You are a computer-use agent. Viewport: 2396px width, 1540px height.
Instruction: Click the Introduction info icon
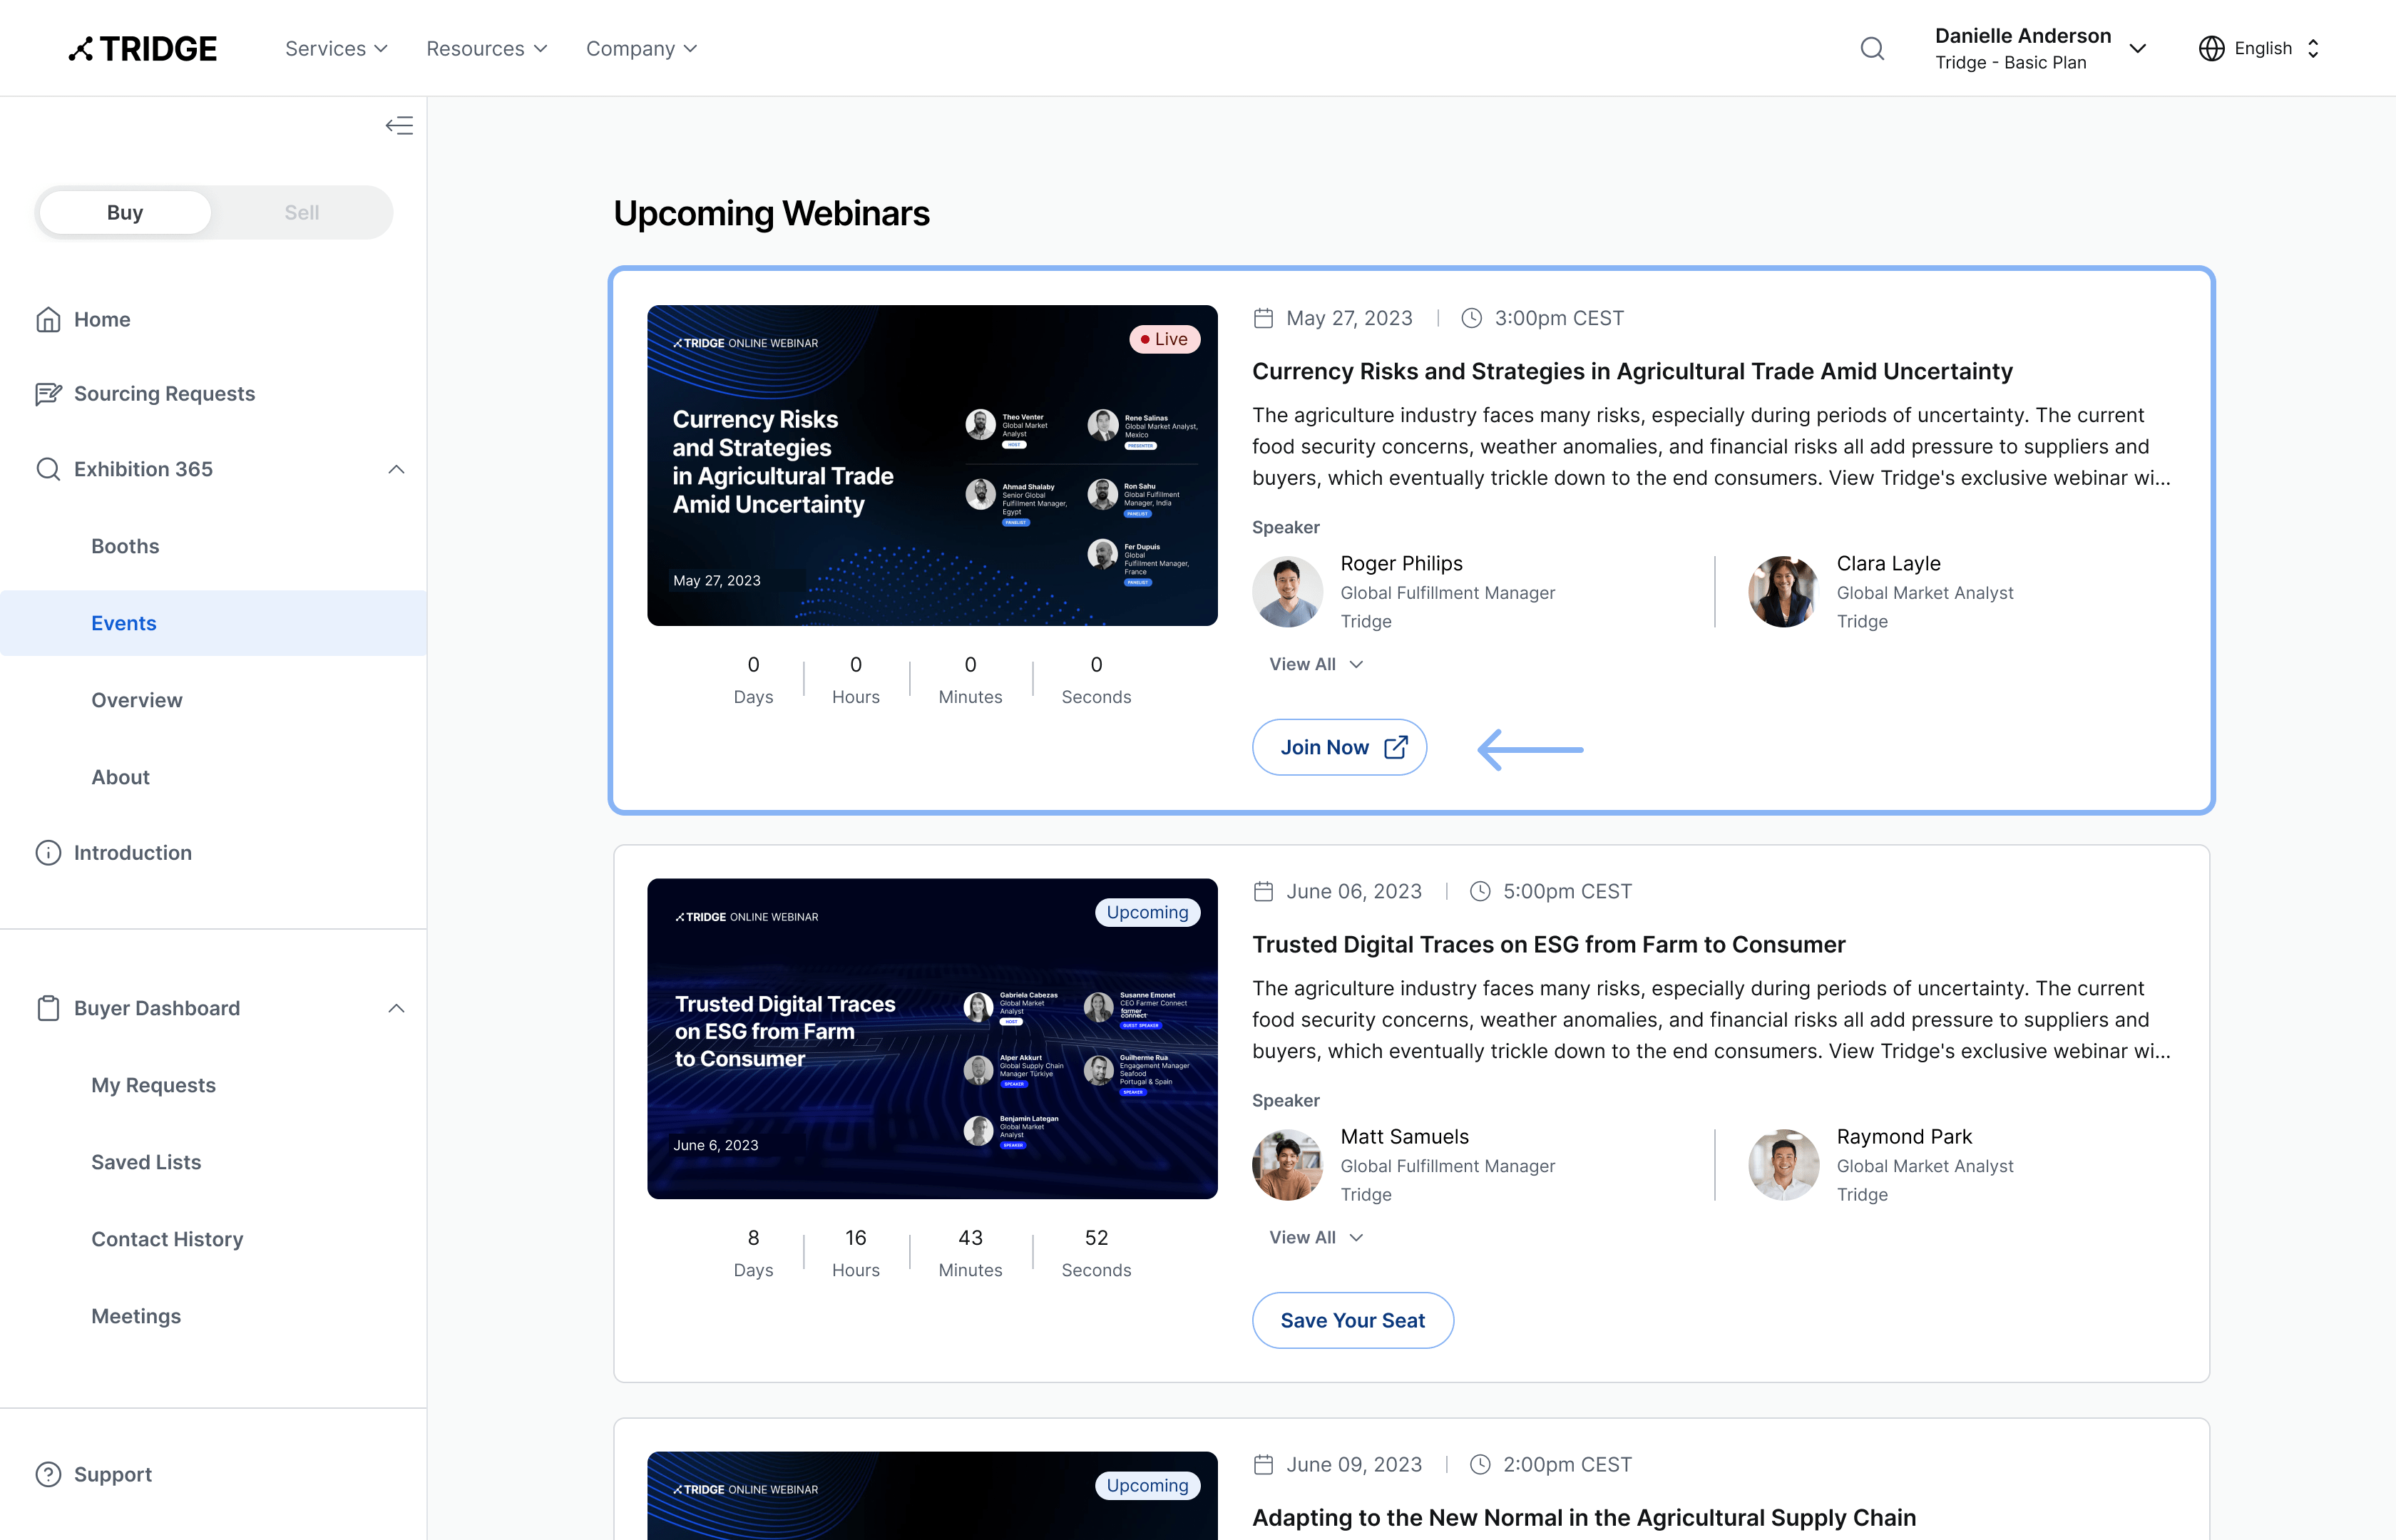(x=48, y=853)
